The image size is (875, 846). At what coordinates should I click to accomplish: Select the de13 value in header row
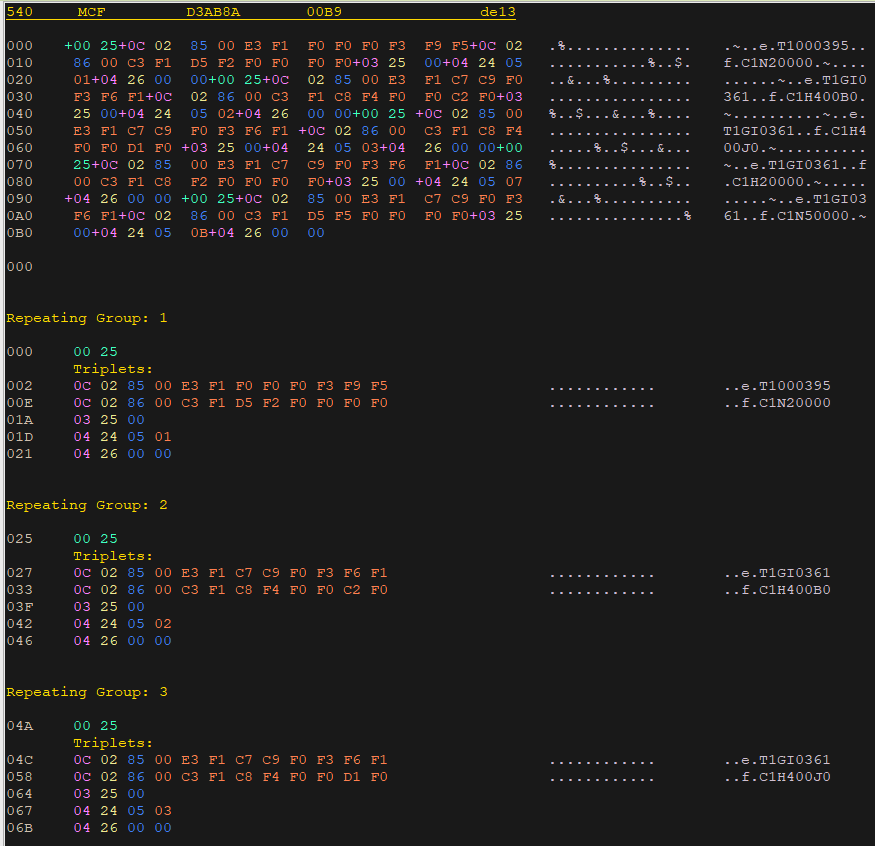coord(497,12)
